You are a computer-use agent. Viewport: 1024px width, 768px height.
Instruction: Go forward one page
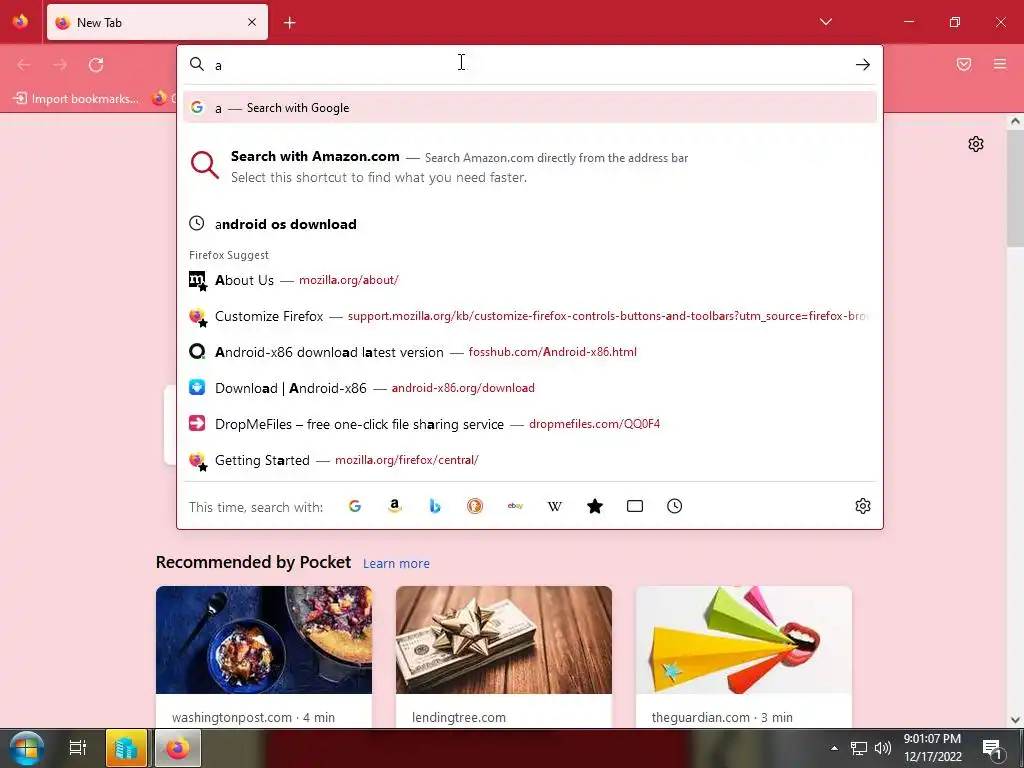[60, 65]
